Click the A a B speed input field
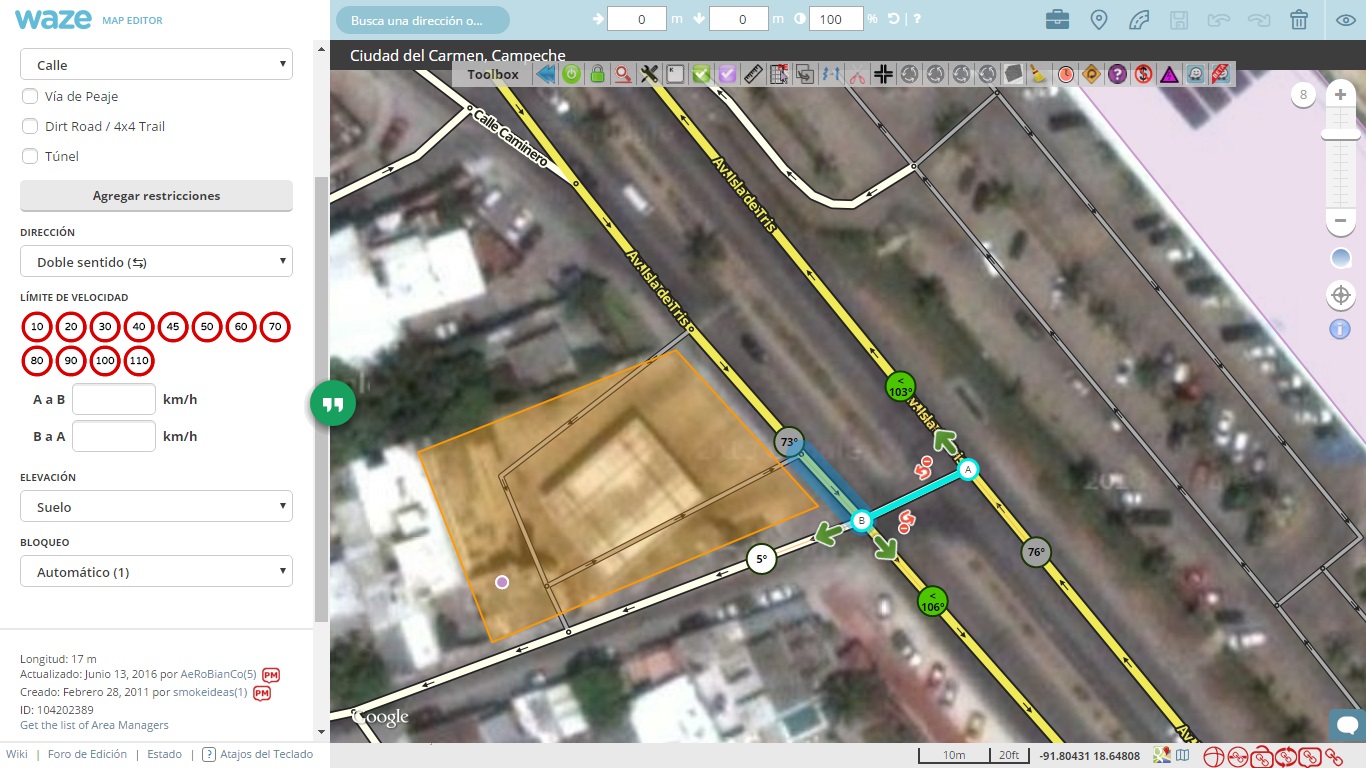The height and width of the screenshot is (768, 1366). coord(114,399)
